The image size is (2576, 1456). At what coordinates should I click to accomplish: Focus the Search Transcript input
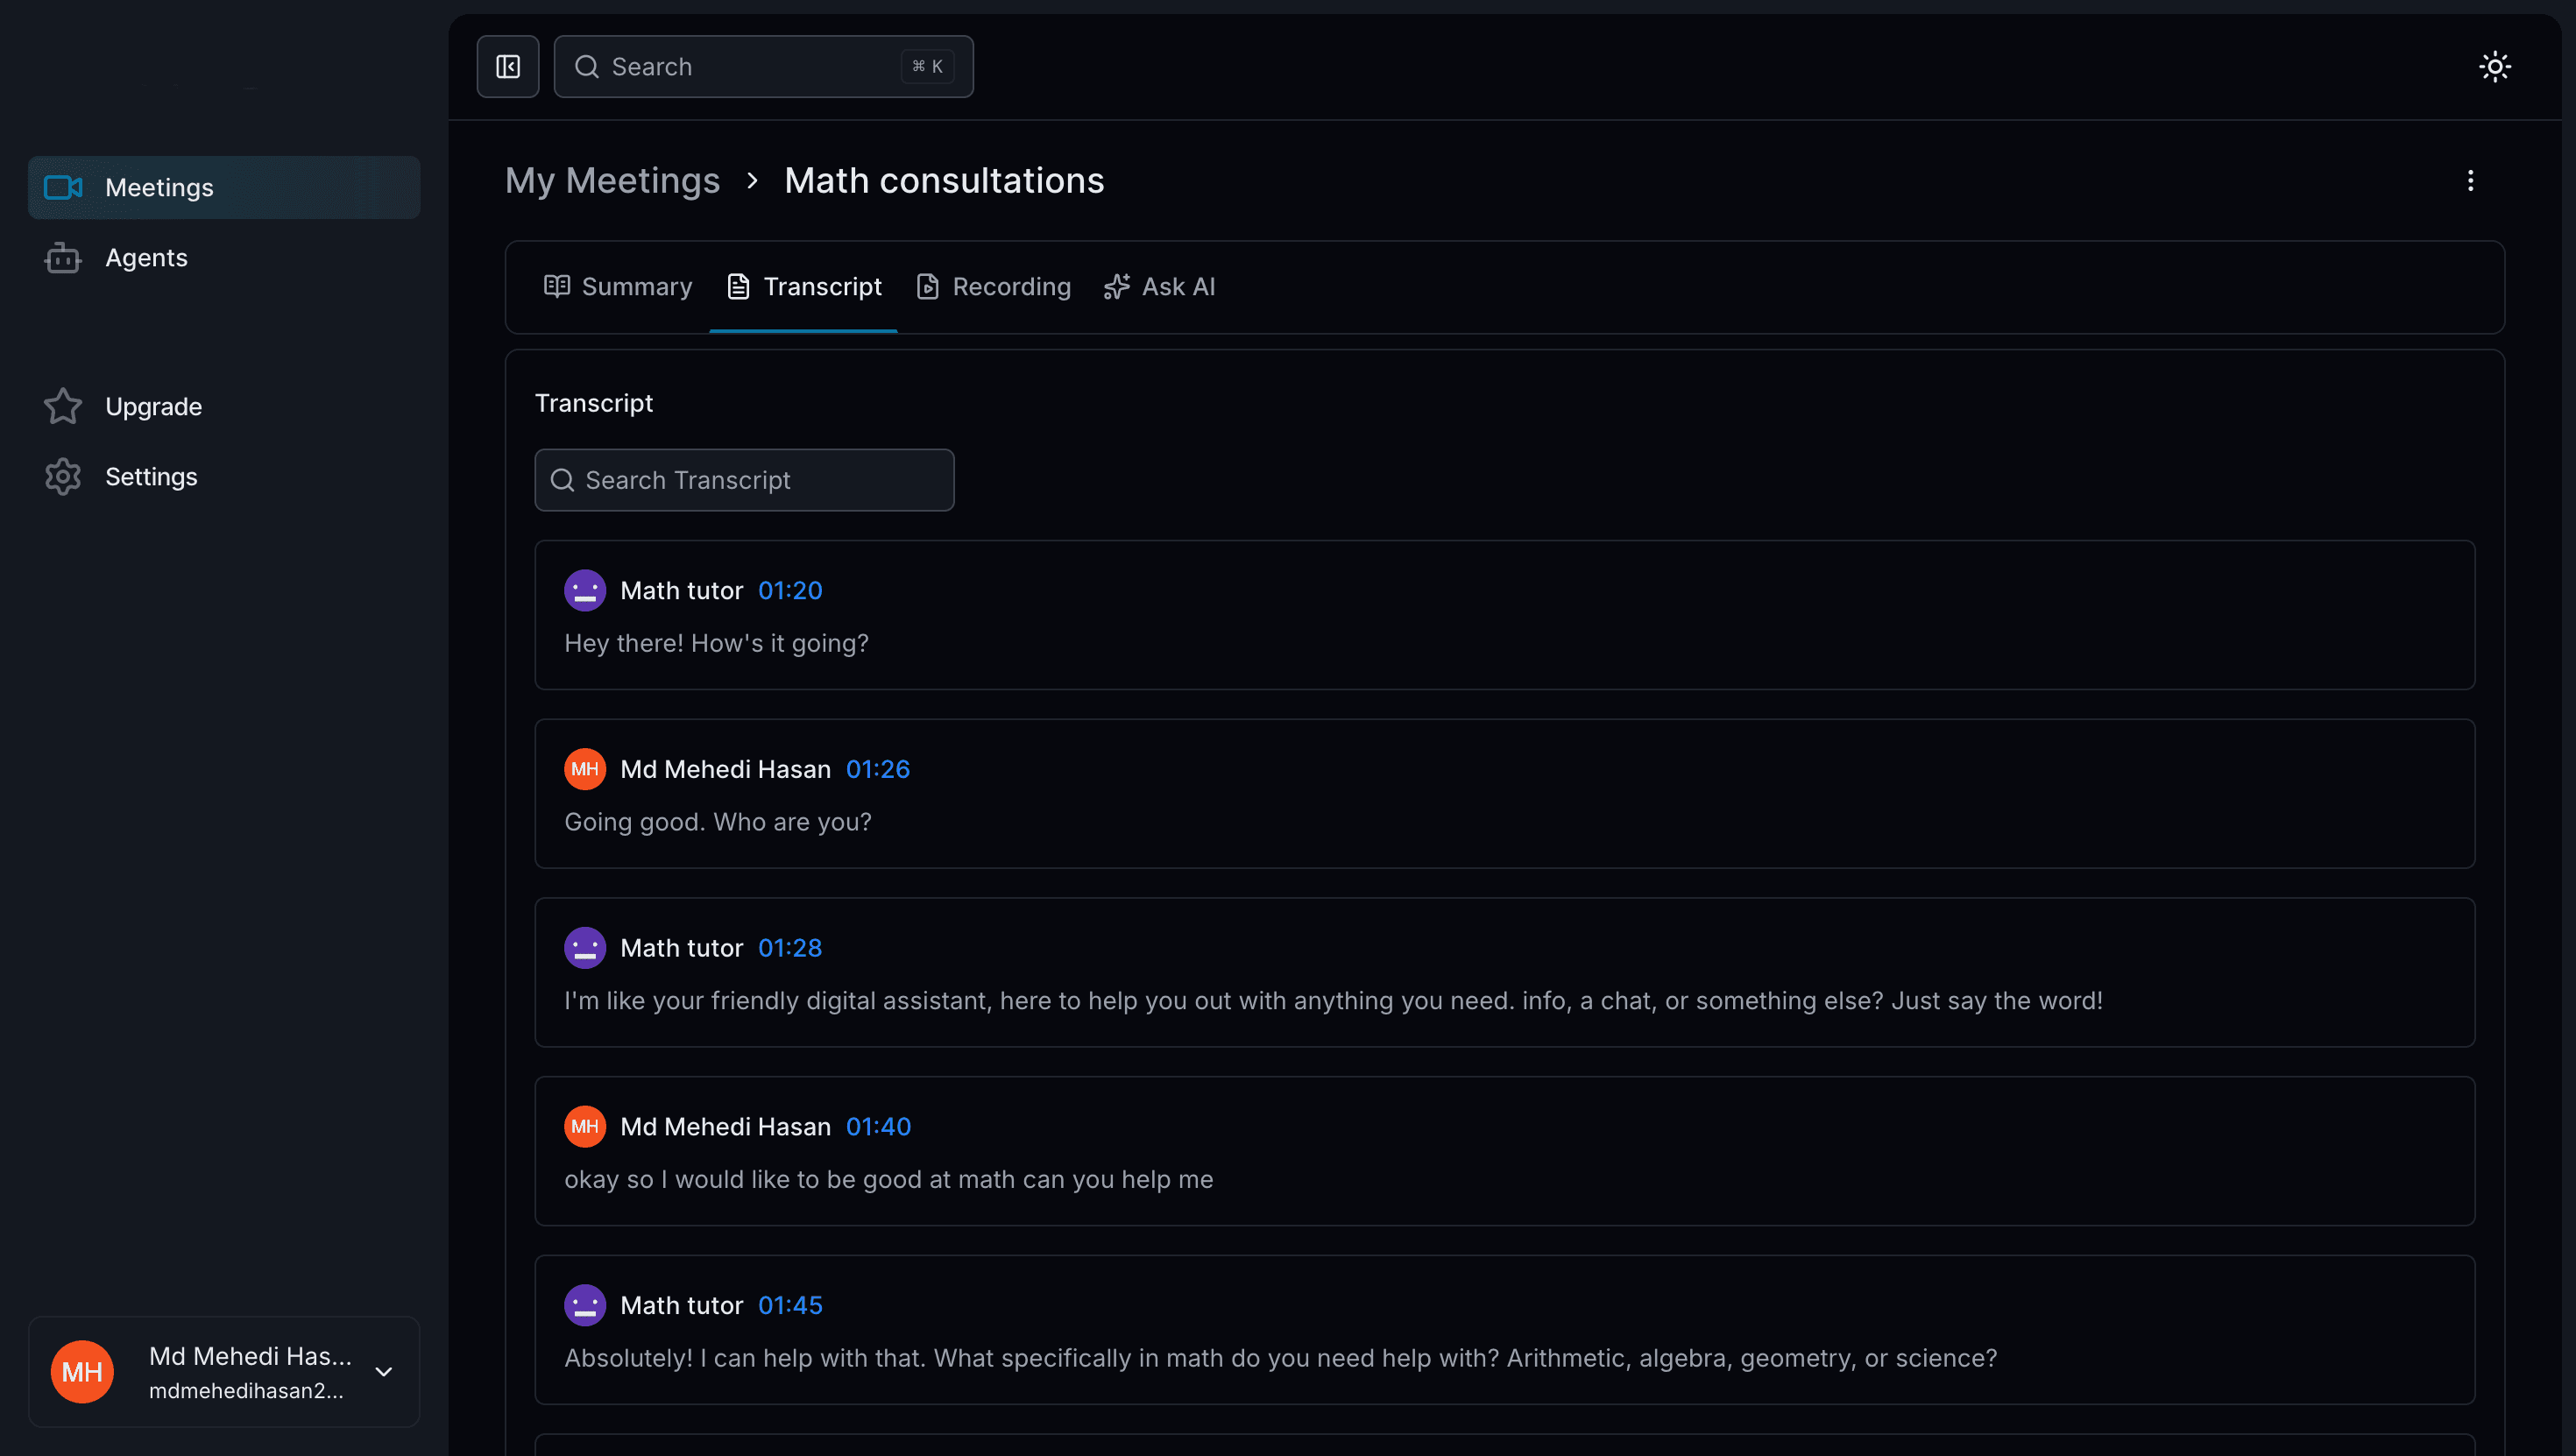(x=744, y=481)
